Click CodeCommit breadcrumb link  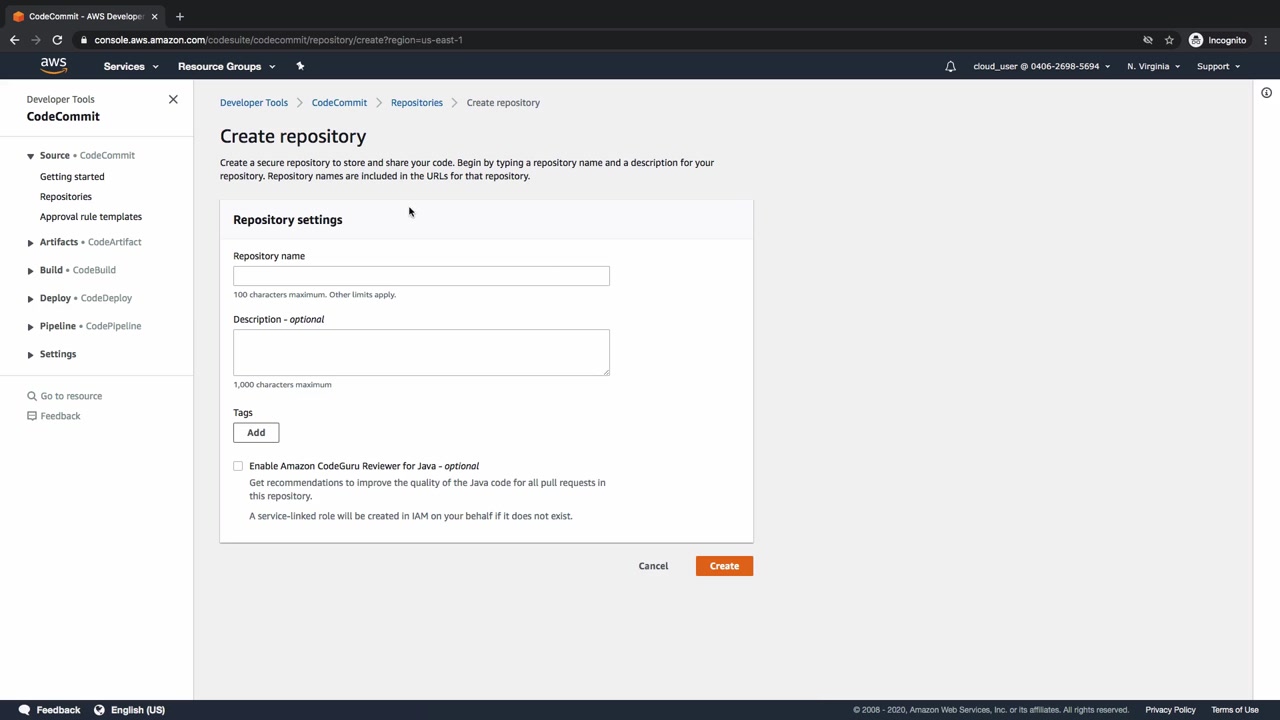click(339, 103)
